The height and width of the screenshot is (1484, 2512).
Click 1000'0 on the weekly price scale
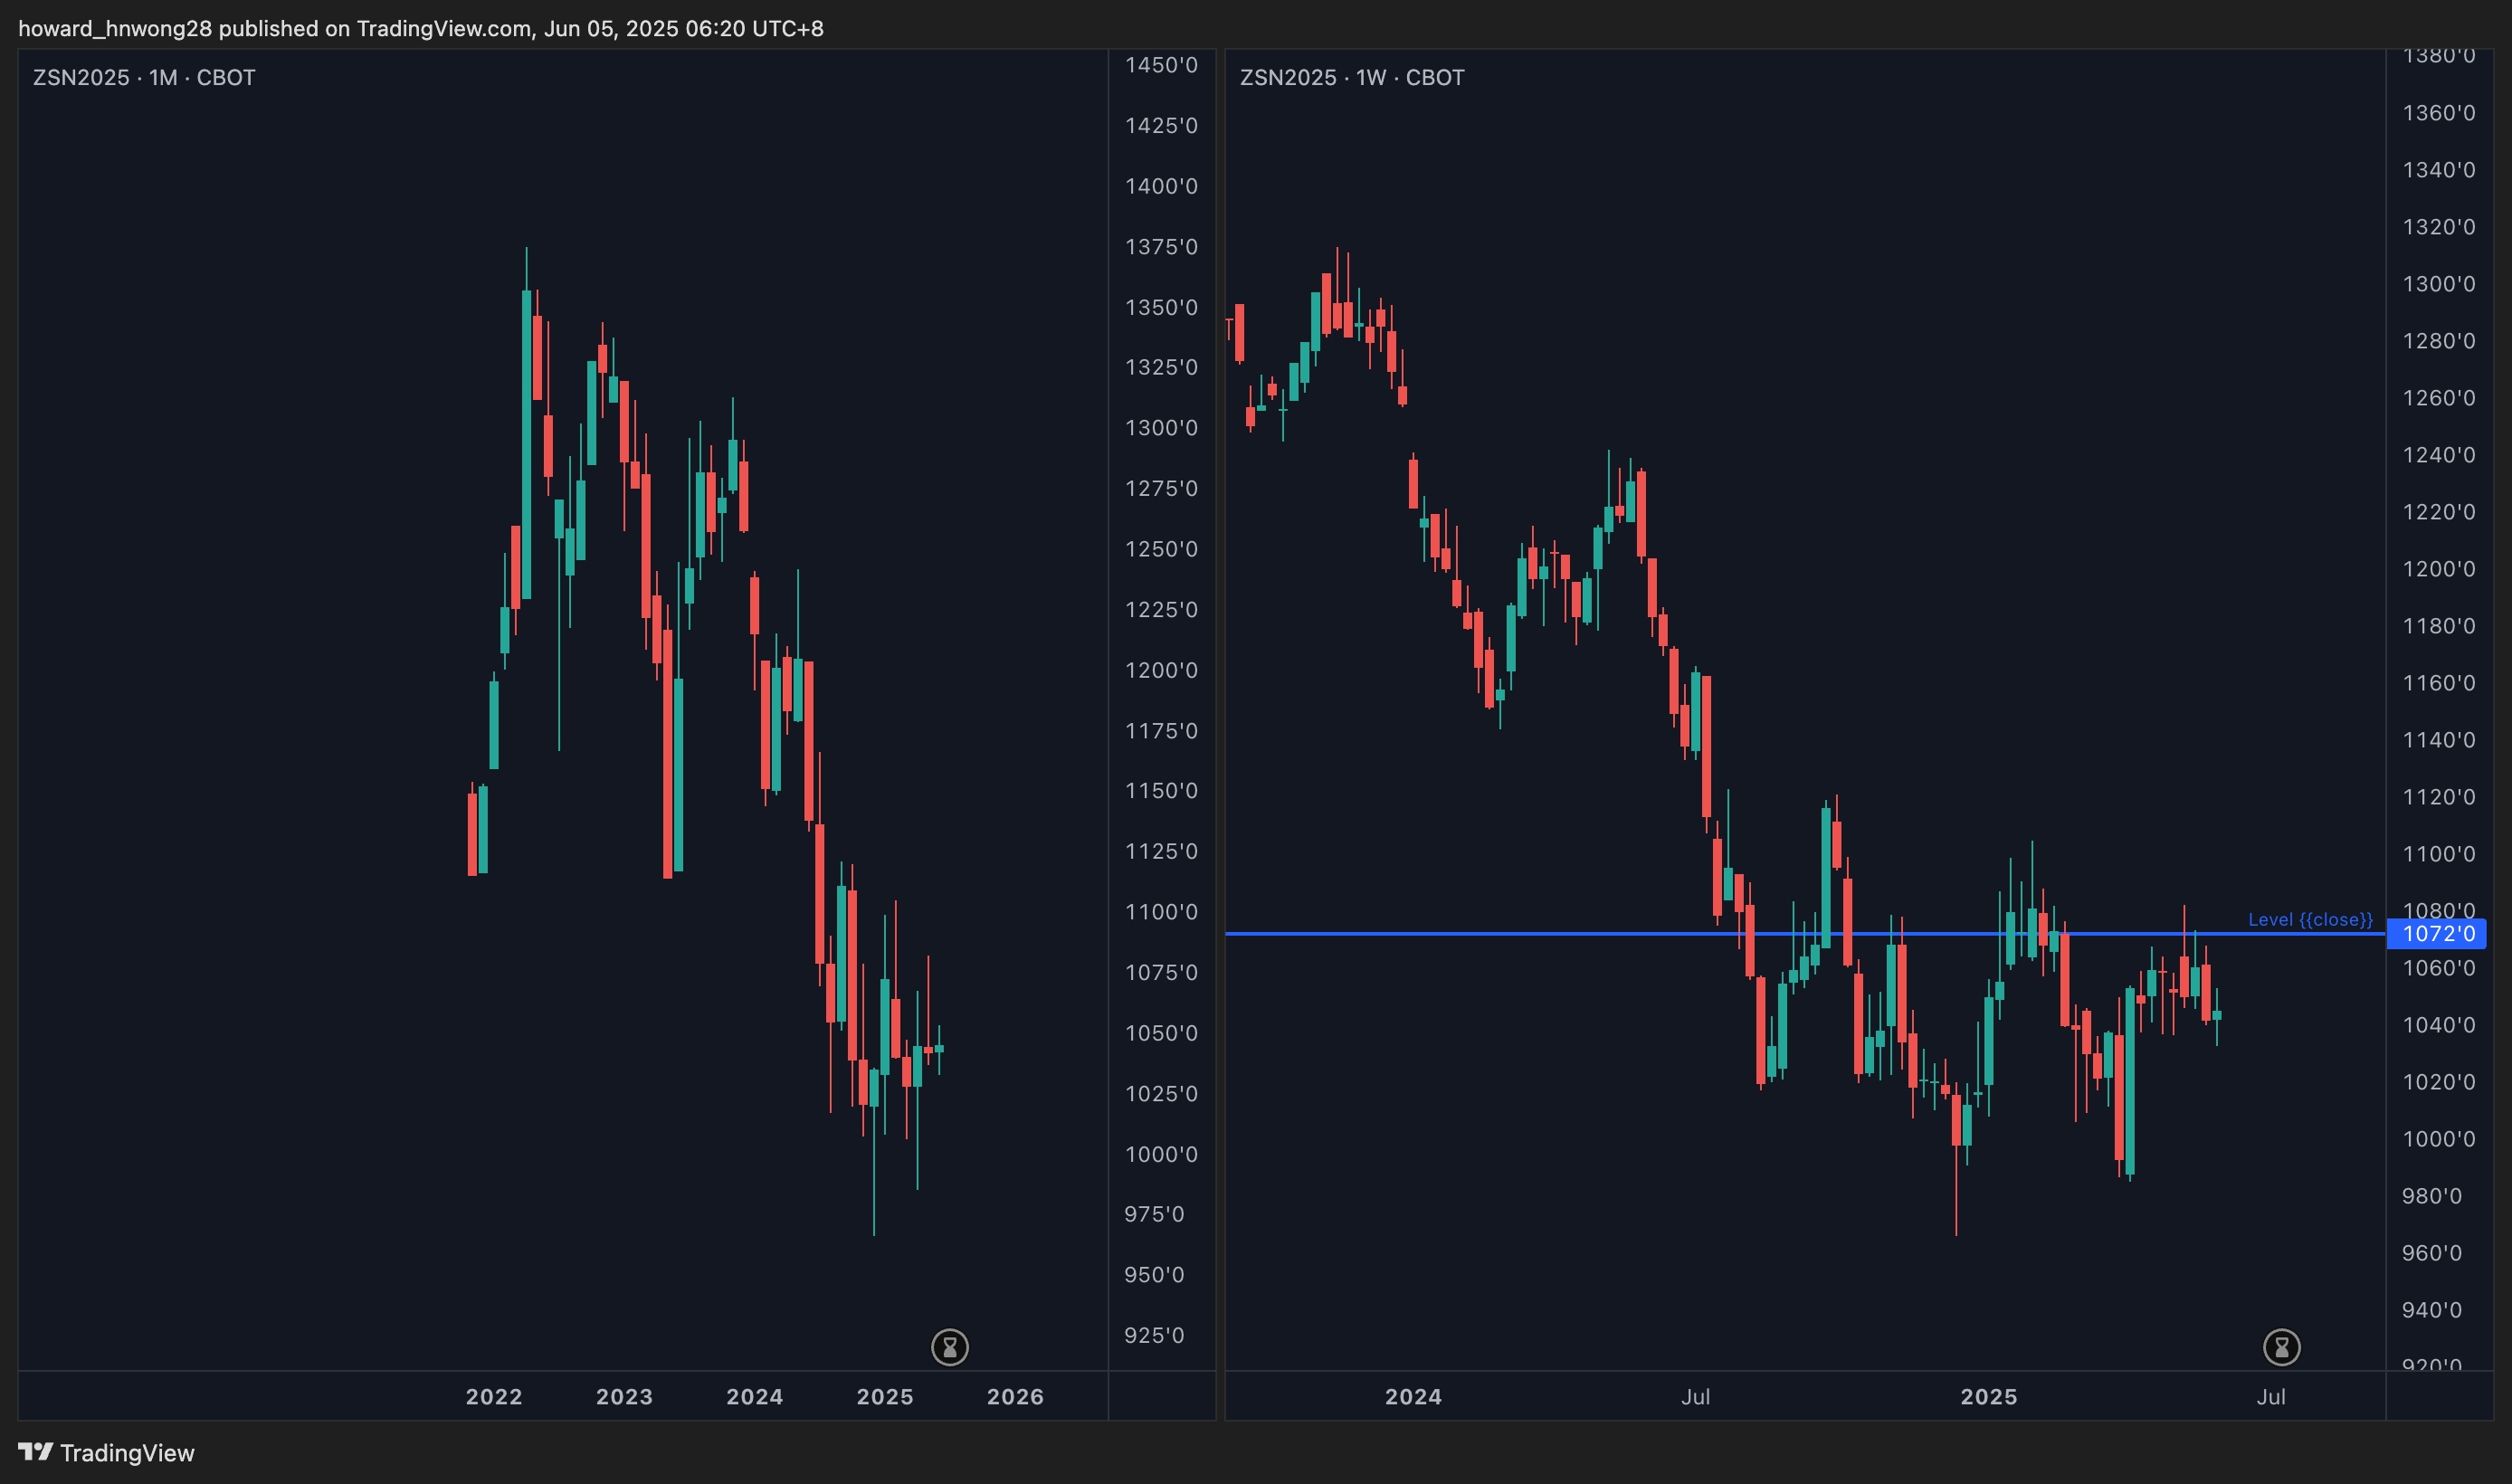(x=2438, y=1139)
